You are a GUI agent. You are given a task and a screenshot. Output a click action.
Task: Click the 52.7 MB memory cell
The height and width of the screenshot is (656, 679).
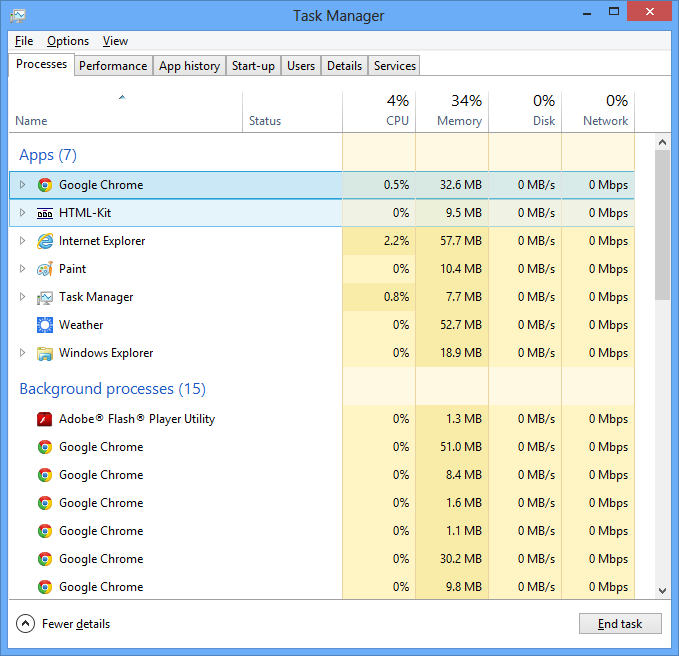tap(452, 325)
